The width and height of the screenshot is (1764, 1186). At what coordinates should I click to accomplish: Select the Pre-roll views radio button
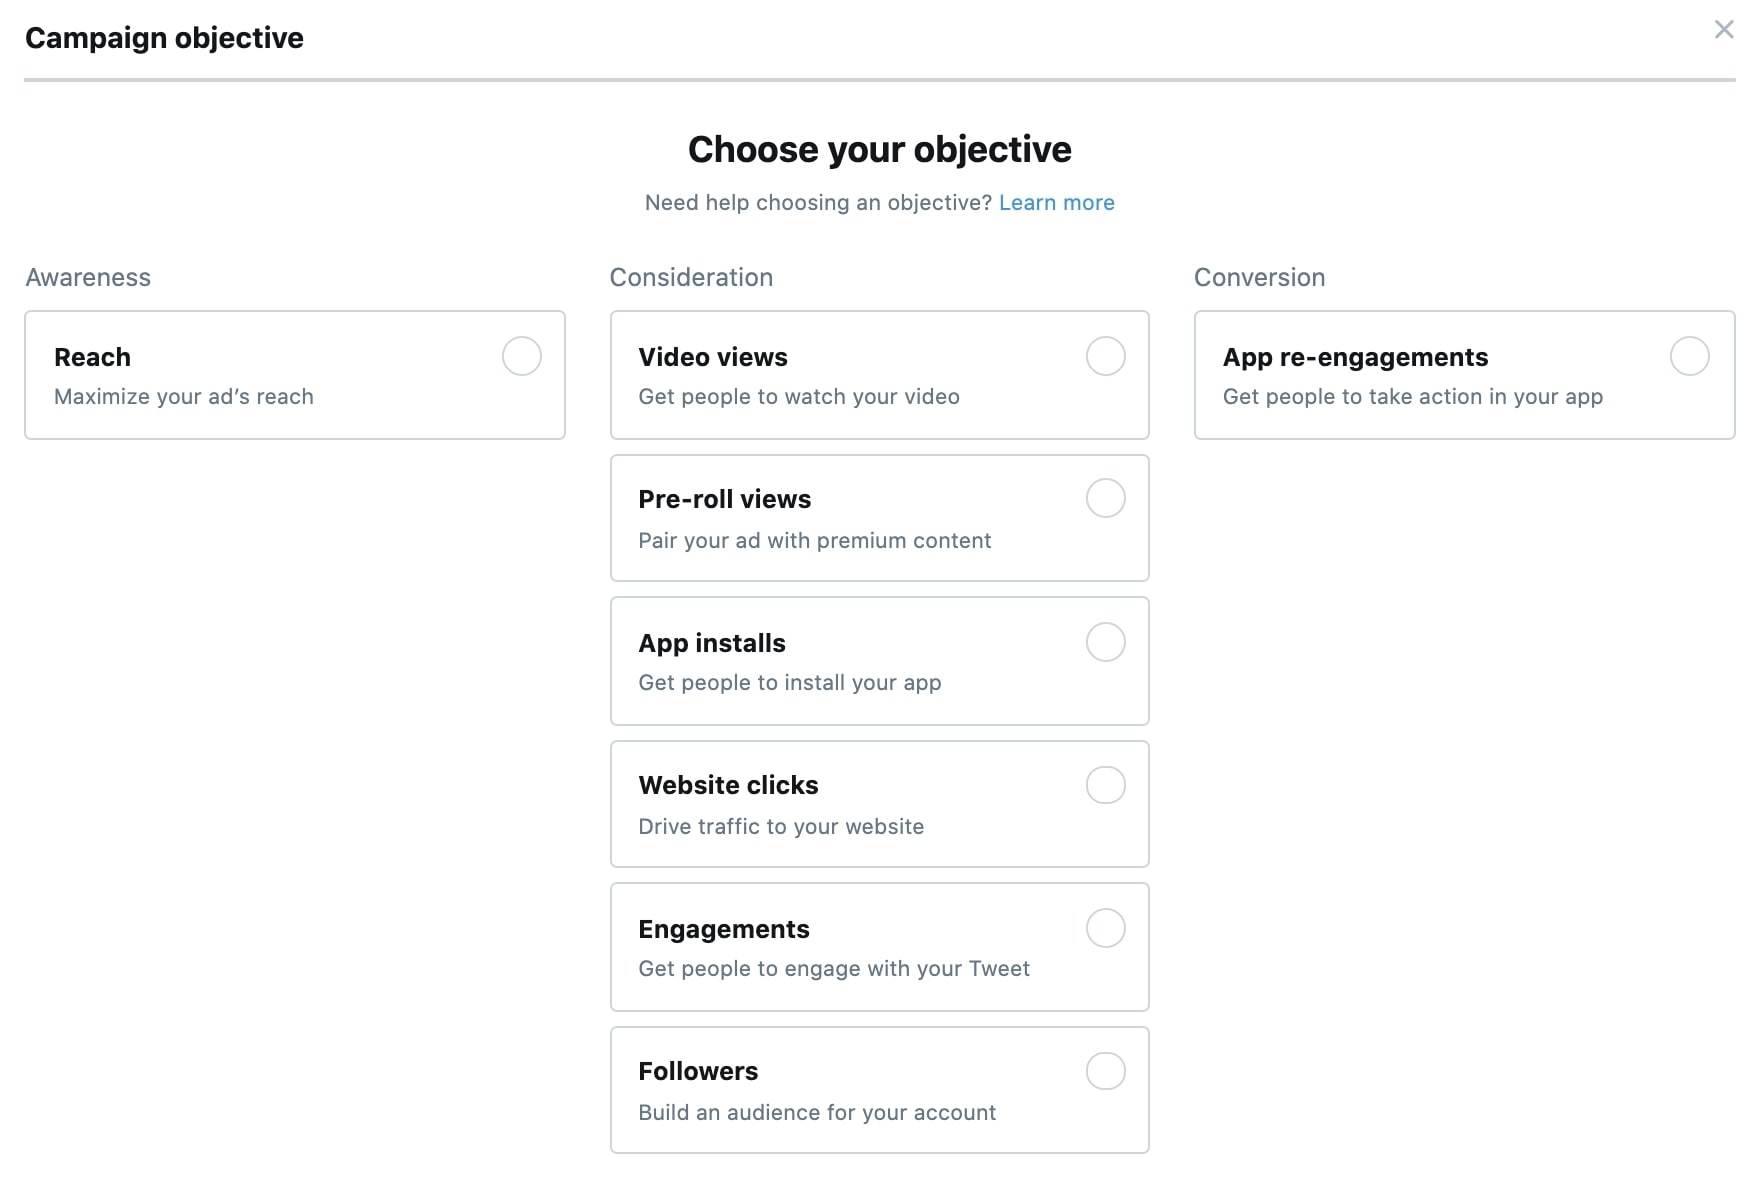[x=1105, y=498]
